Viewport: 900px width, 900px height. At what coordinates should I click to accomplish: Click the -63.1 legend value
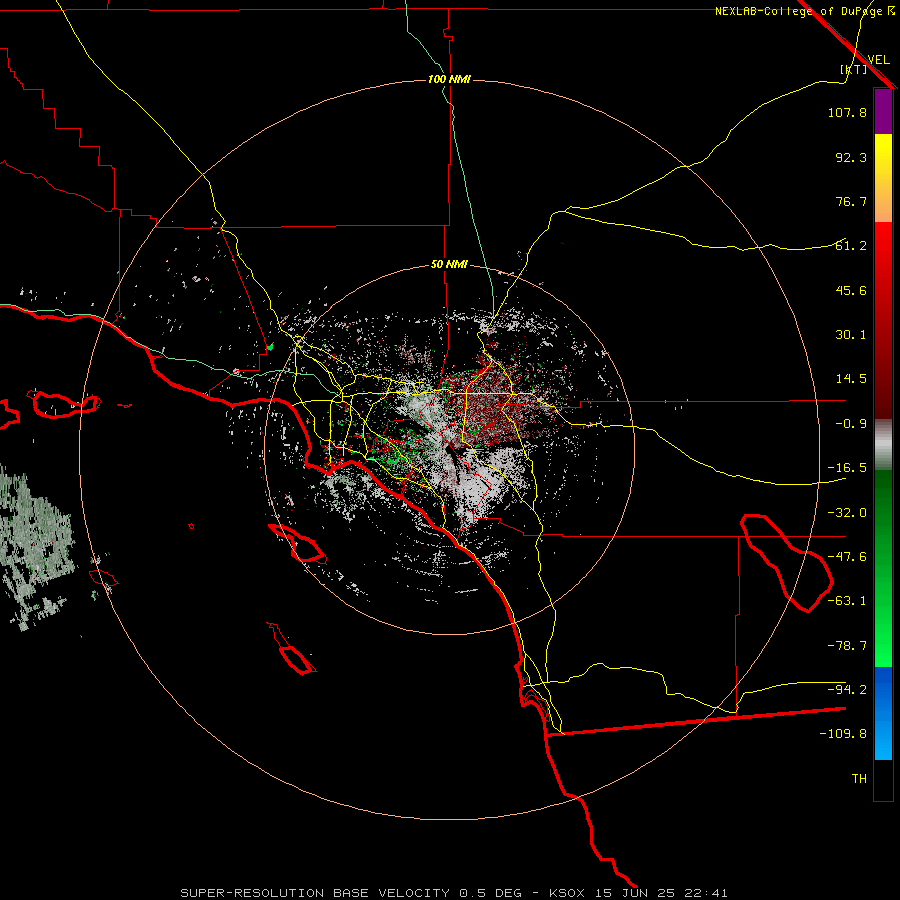pyautogui.click(x=847, y=601)
